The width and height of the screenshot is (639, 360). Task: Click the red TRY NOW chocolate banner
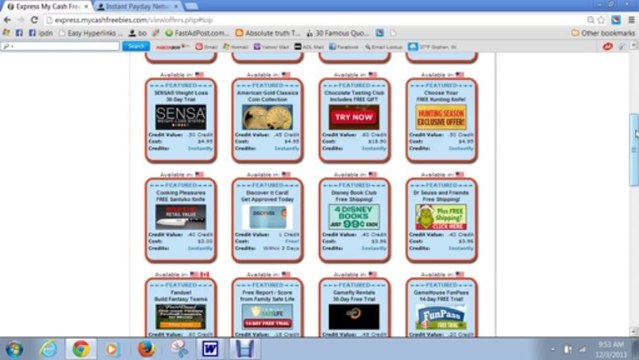click(x=354, y=117)
